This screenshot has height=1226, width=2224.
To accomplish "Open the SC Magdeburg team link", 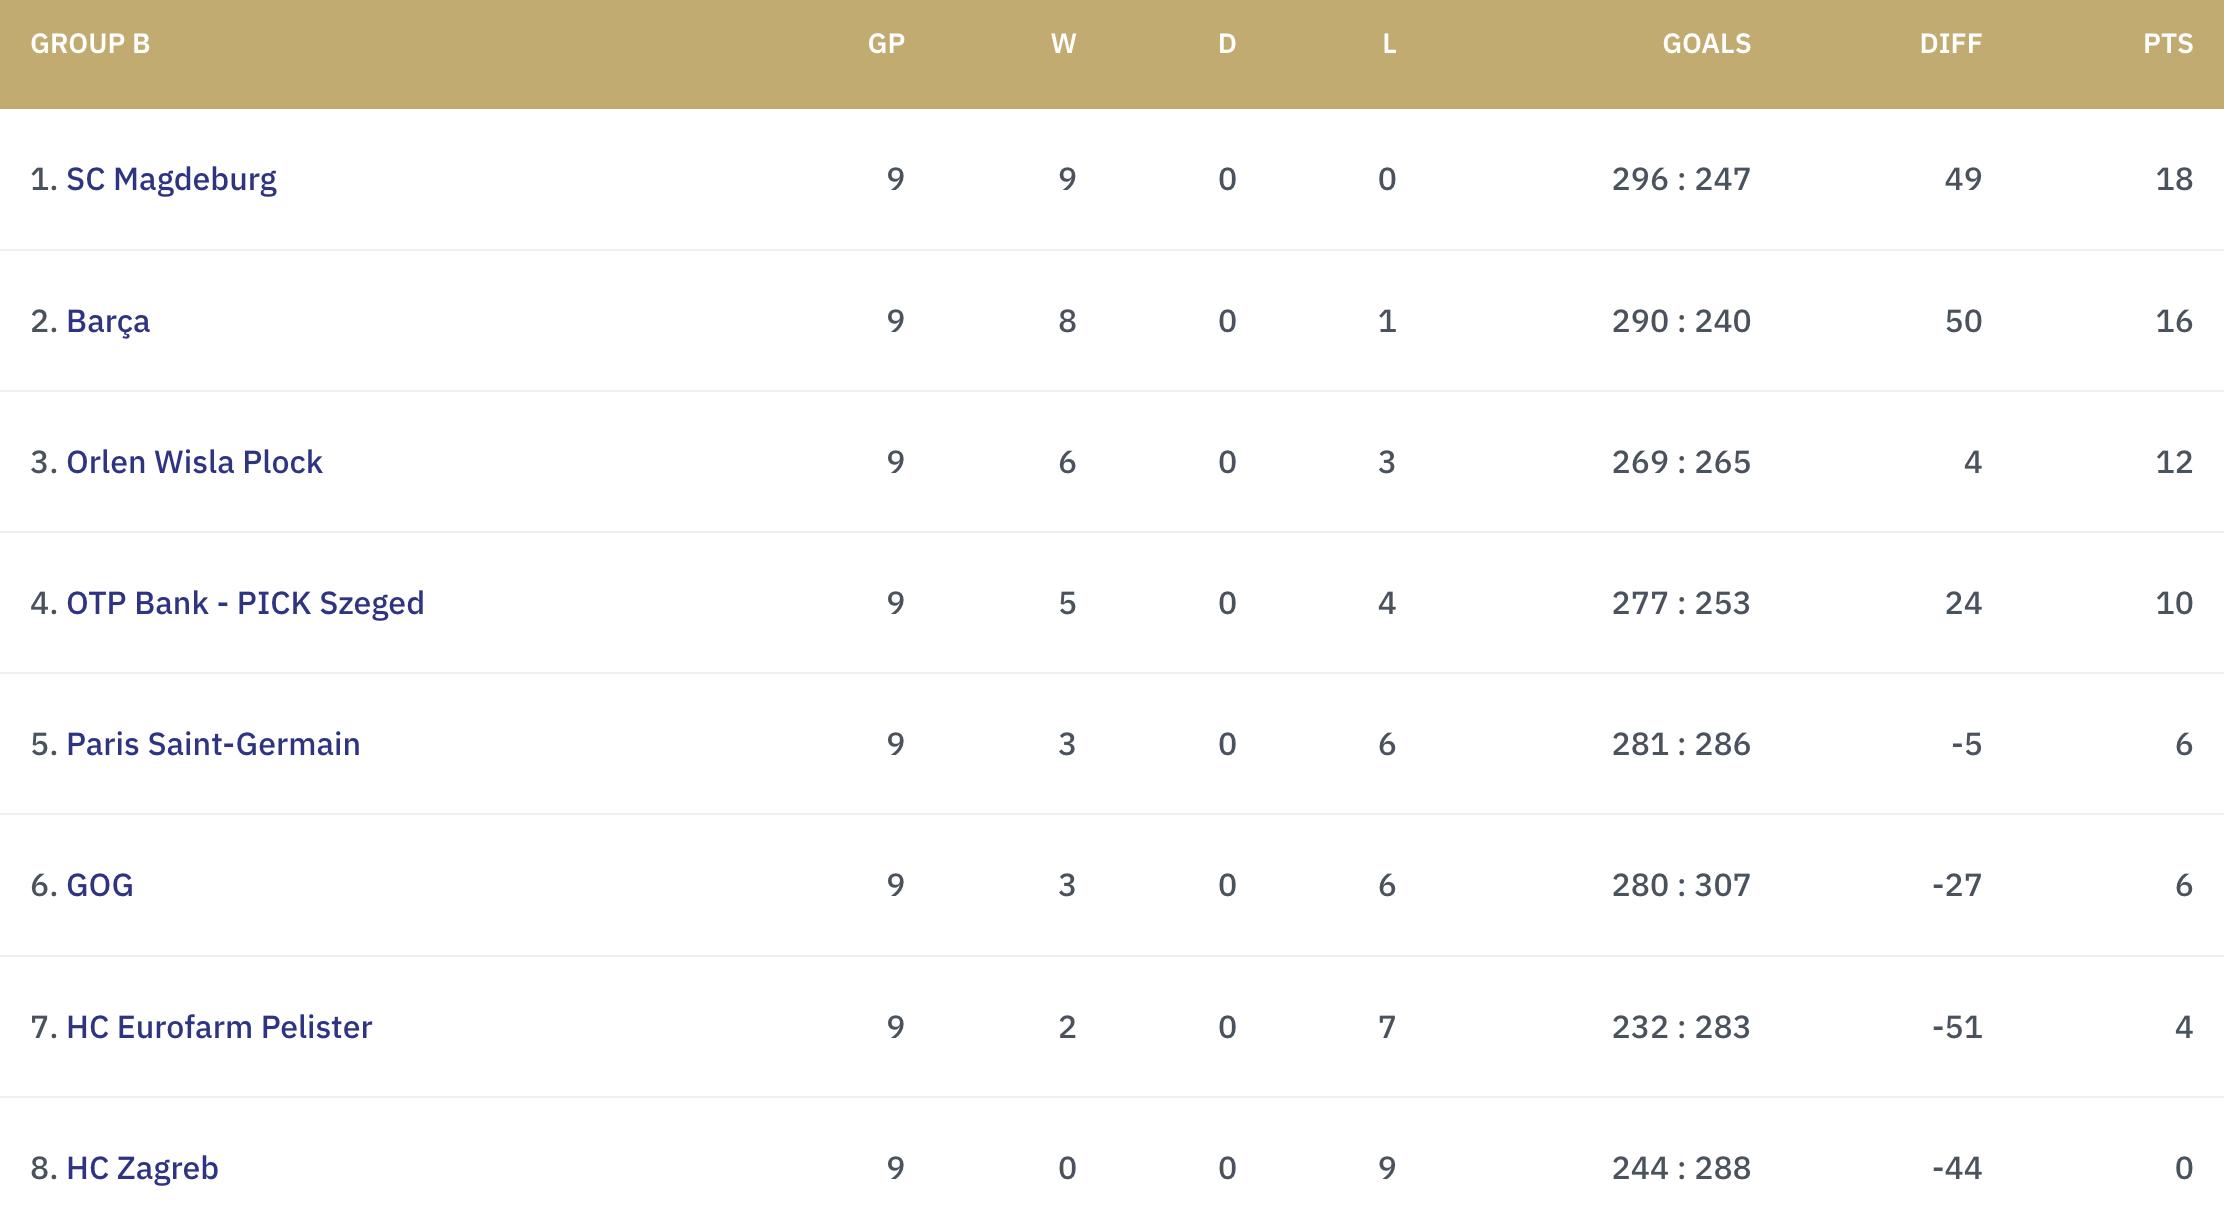I will (171, 179).
